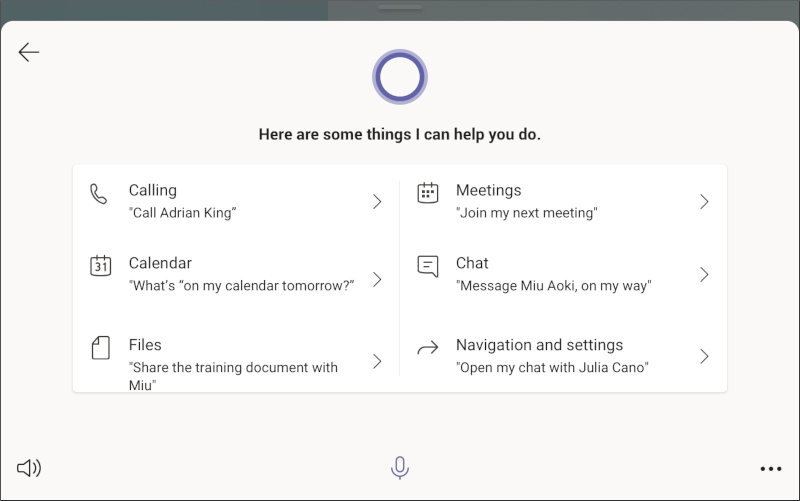
Task: Click the forward arrow icon for Navigation
Action: point(428,348)
